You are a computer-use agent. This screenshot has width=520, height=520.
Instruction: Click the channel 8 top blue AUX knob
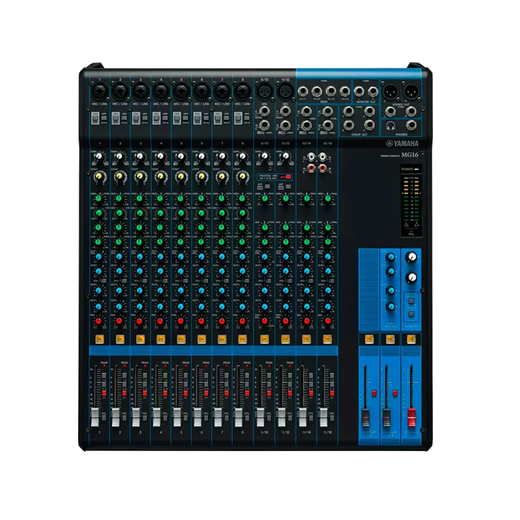(242, 257)
